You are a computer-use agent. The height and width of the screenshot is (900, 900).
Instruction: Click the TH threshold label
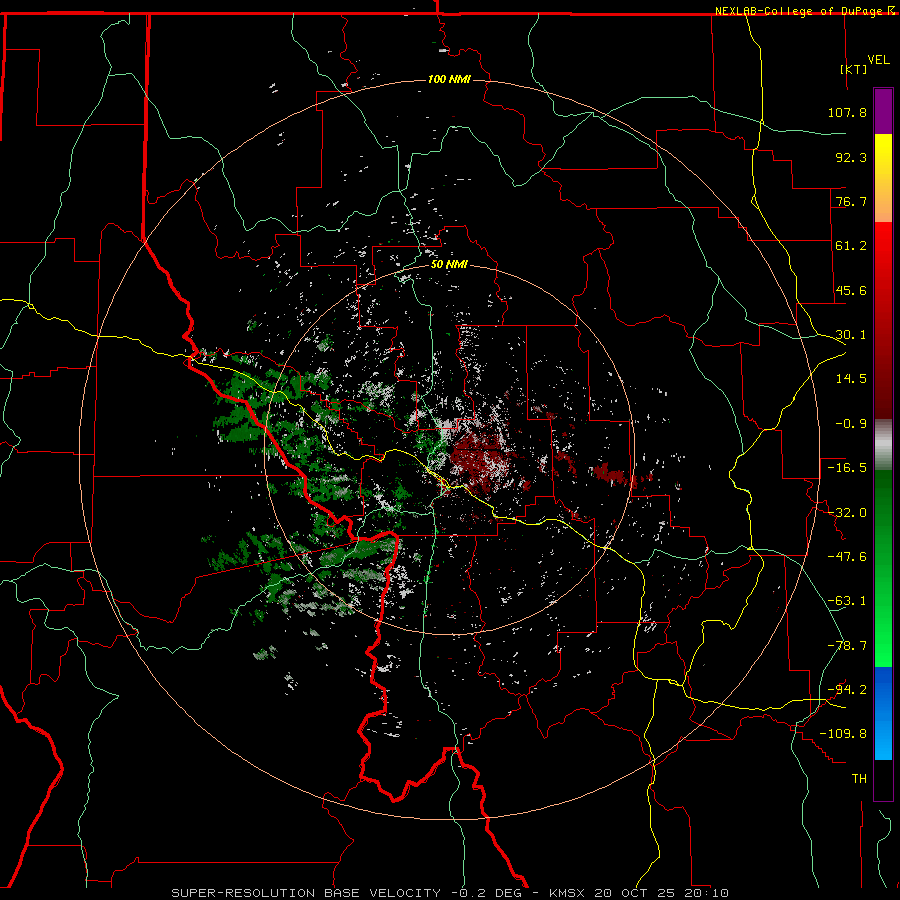coord(859,779)
